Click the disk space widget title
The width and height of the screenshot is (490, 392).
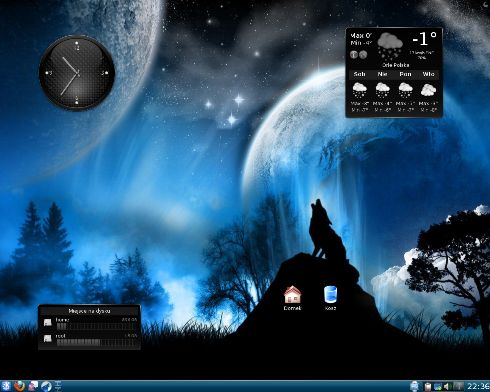[89, 311]
